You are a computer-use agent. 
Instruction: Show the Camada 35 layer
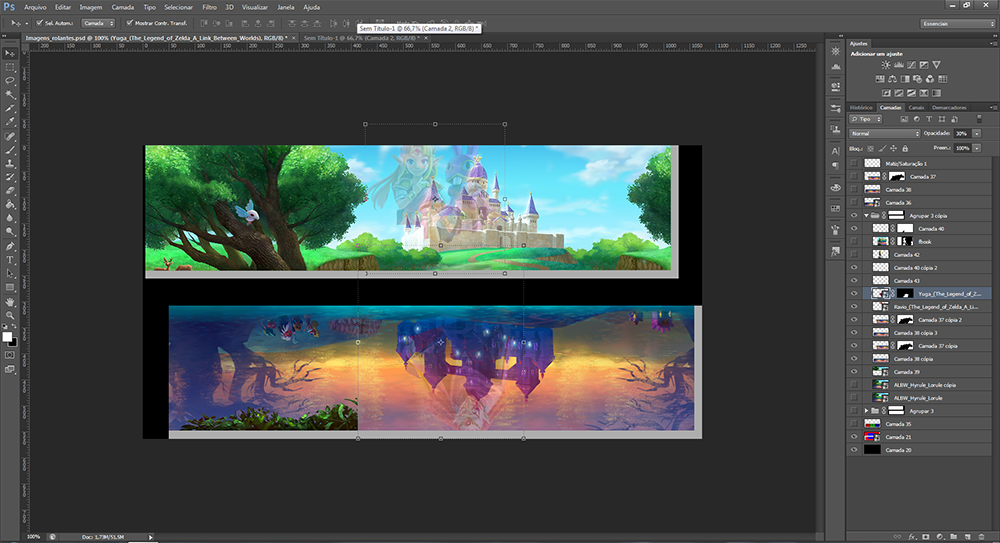click(854, 424)
